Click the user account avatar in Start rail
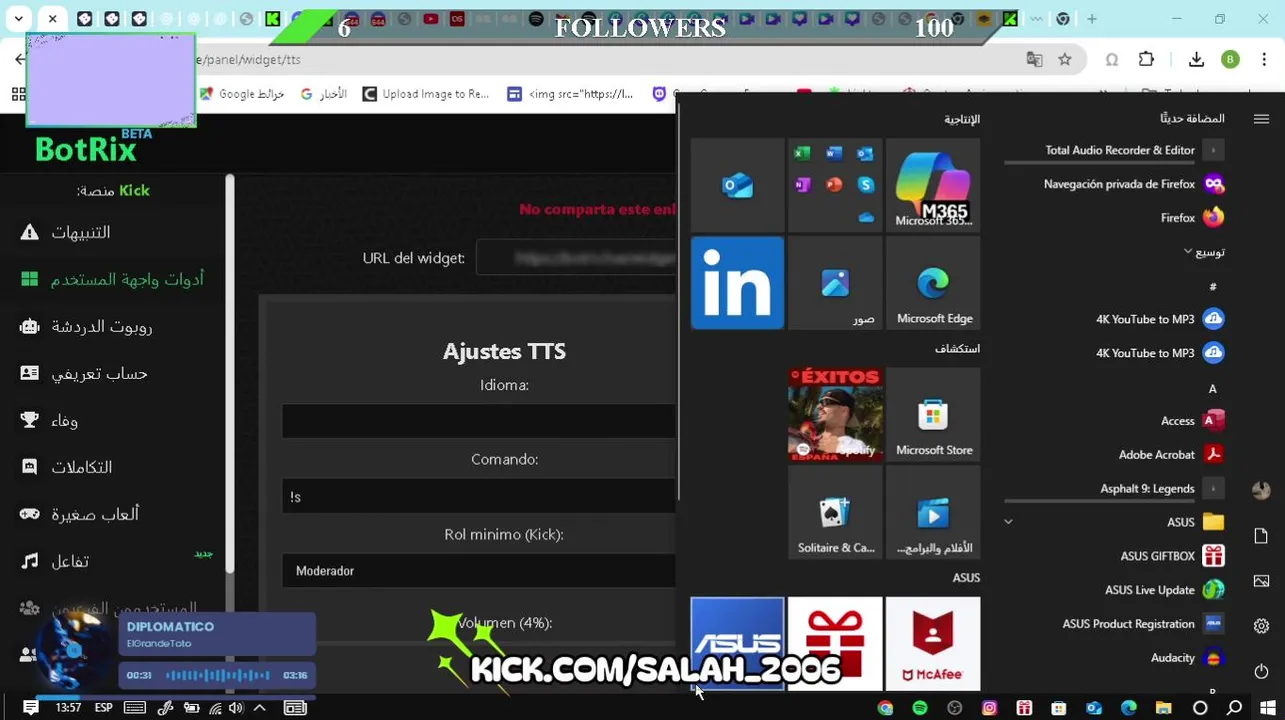This screenshot has width=1285, height=720. pyautogui.click(x=1261, y=490)
